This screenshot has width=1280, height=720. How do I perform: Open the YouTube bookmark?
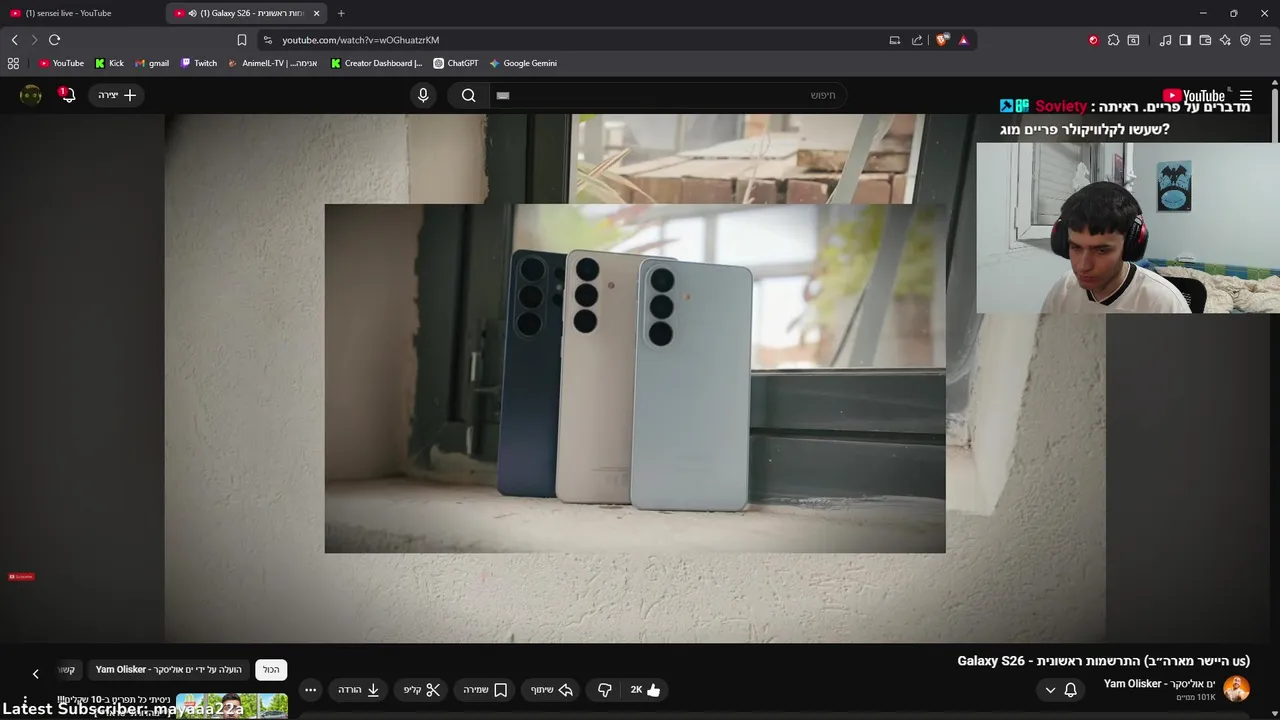61,63
